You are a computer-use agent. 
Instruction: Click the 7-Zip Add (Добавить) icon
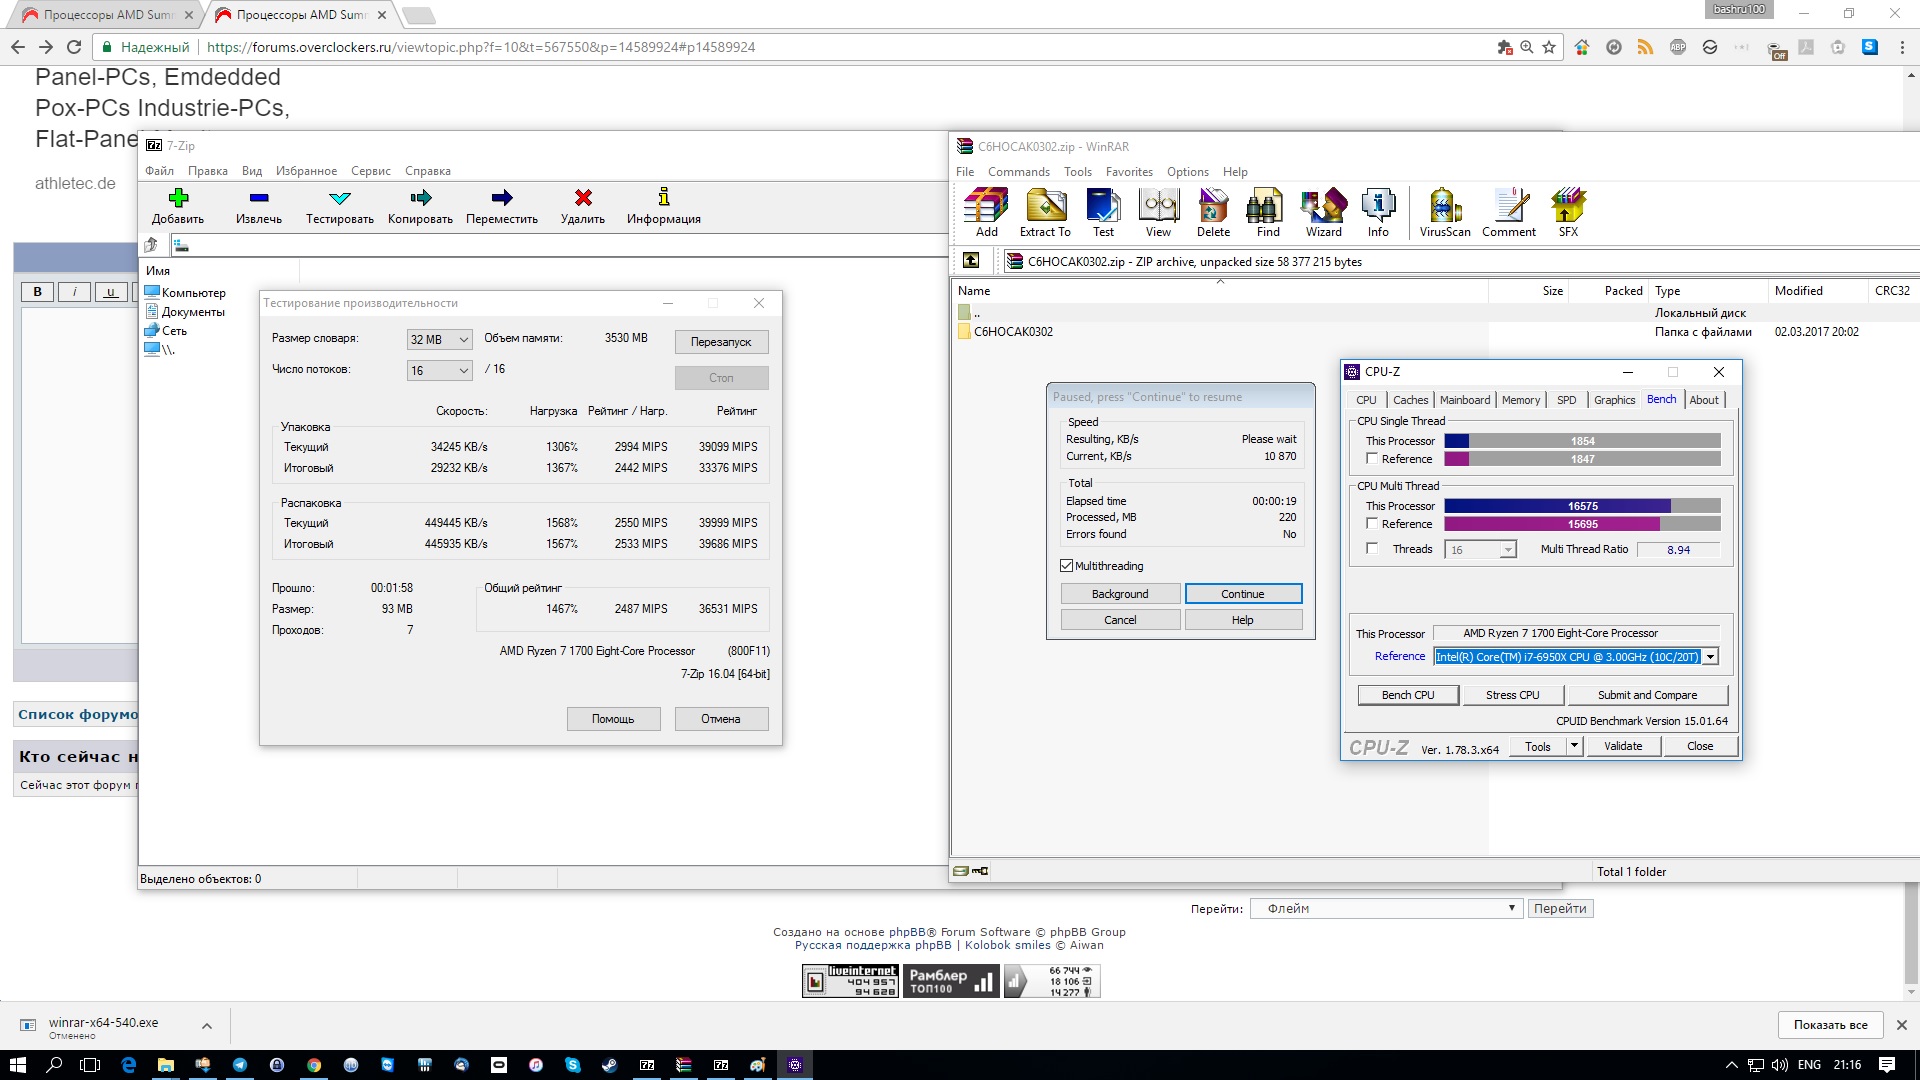pyautogui.click(x=178, y=198)
